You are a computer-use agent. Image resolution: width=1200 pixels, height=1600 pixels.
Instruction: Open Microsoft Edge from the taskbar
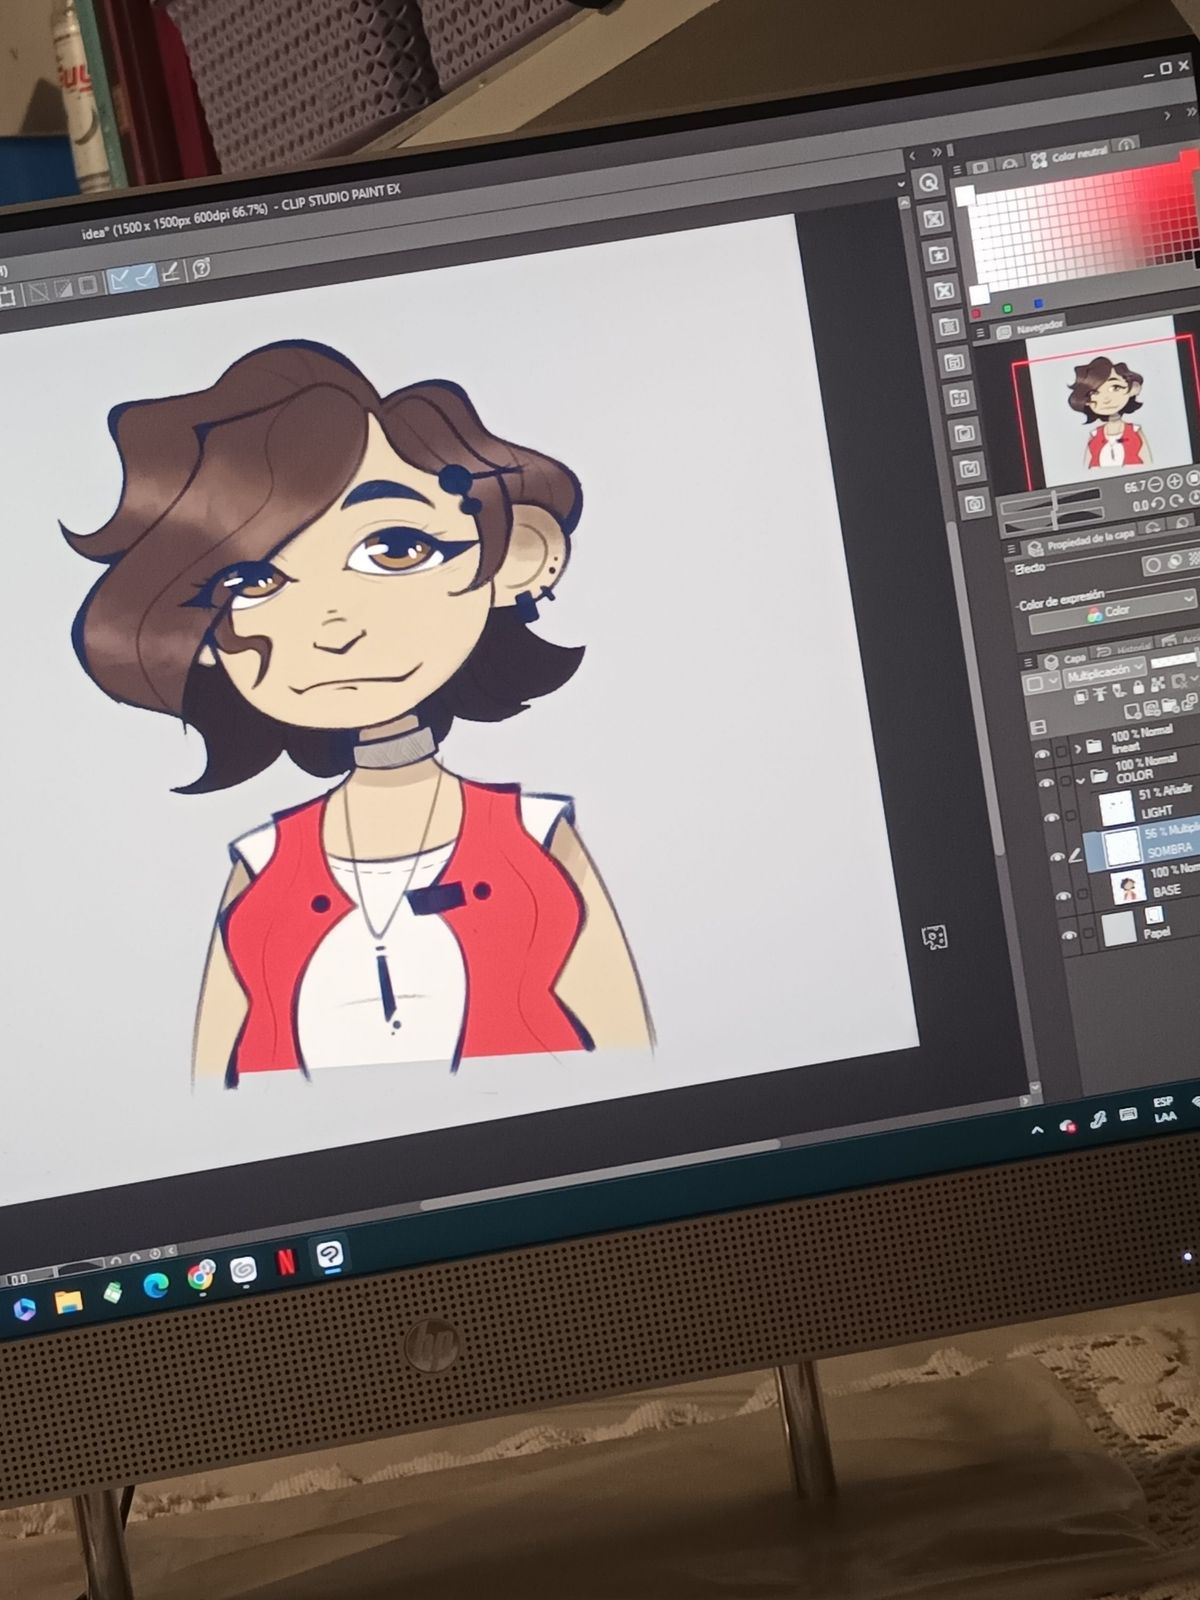(156, 1285)
